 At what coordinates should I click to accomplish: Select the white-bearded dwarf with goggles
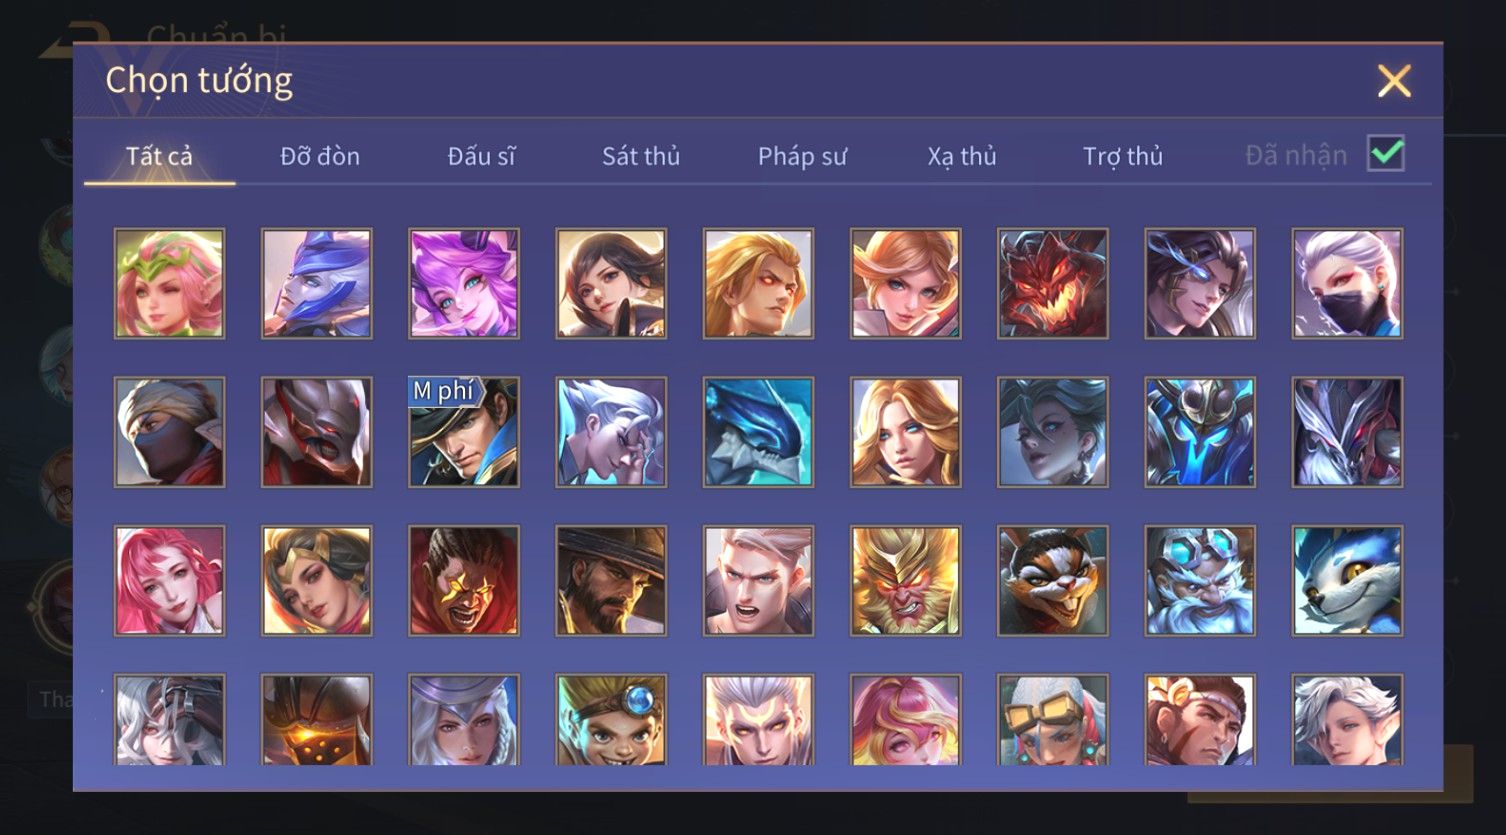1200,580
